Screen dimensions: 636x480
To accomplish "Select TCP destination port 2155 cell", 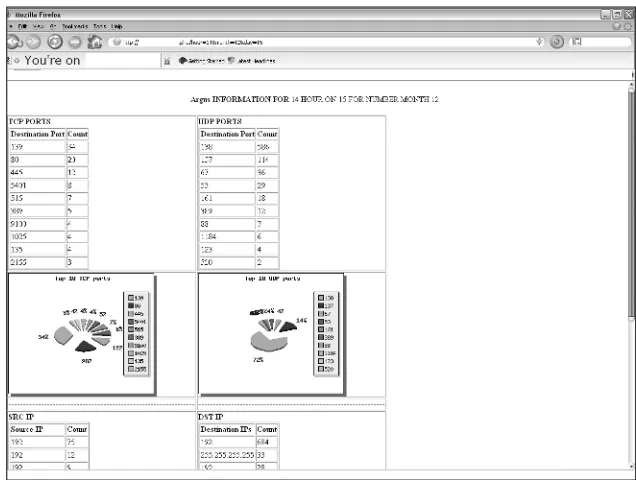I will (37, 262).
